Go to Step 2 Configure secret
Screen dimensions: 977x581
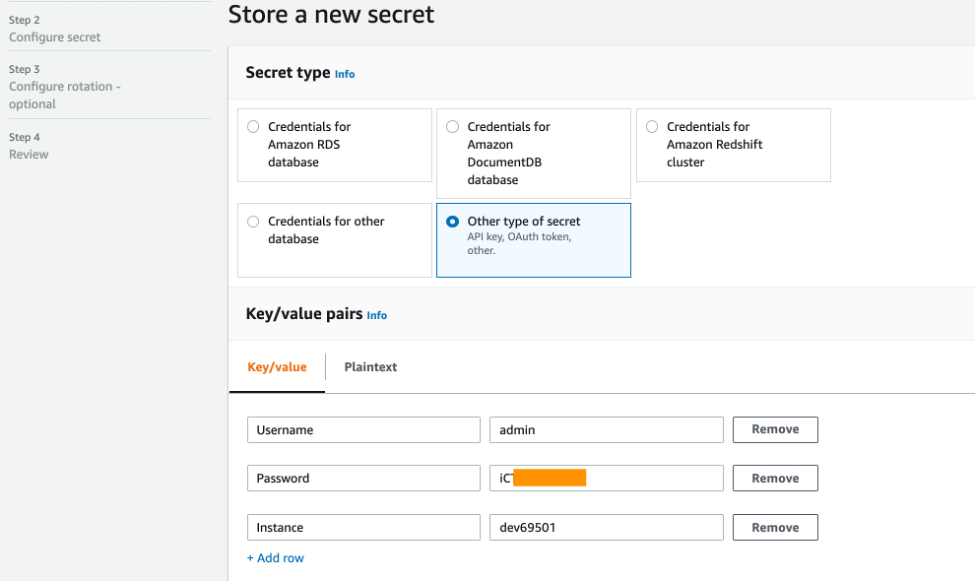pos(55,37)
